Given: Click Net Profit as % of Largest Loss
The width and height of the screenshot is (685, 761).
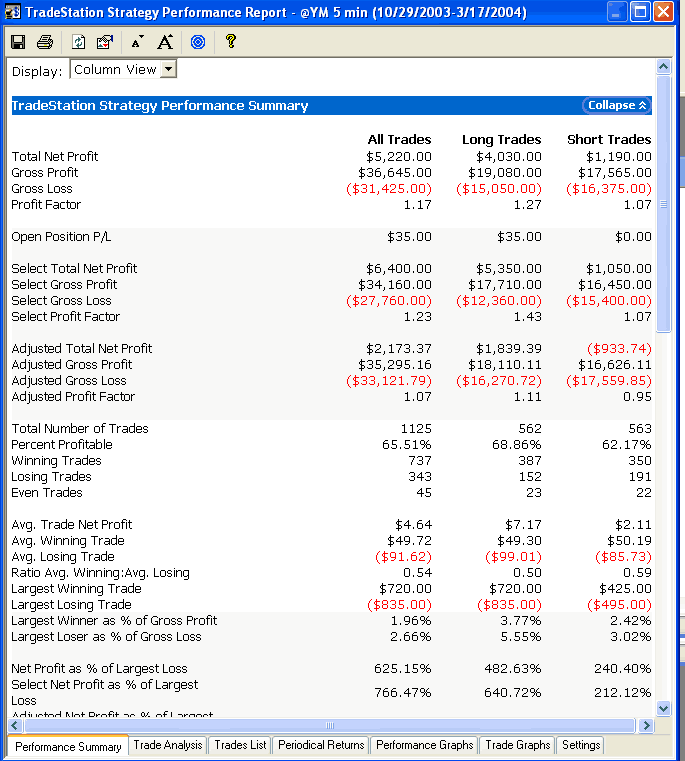Looking at the screenshot, I should (100, 669).
